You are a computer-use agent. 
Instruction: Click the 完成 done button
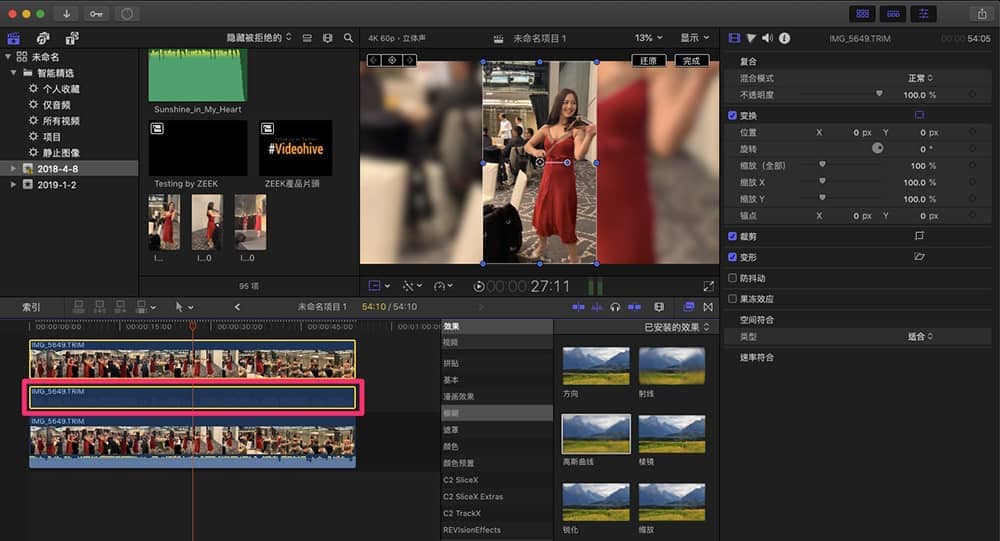[691, 61]
